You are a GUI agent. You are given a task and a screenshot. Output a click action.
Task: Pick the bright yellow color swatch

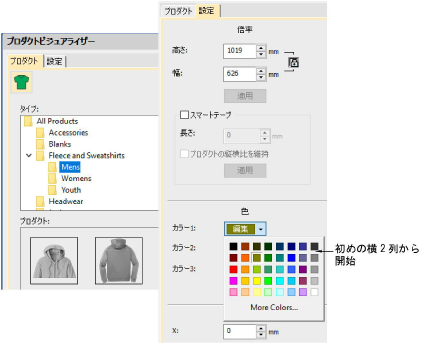[257, 281]
